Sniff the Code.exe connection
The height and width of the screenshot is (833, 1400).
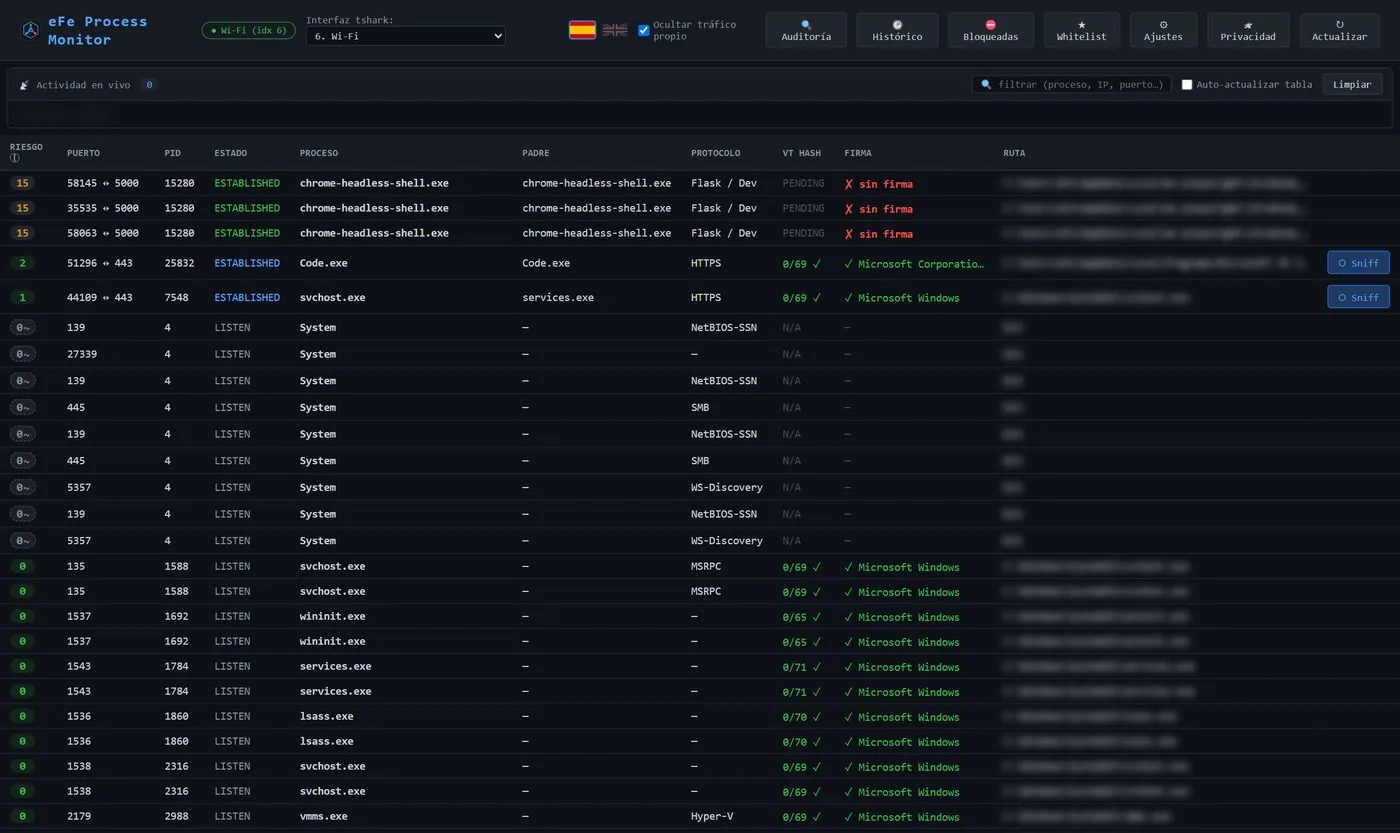coord(1358,263)
